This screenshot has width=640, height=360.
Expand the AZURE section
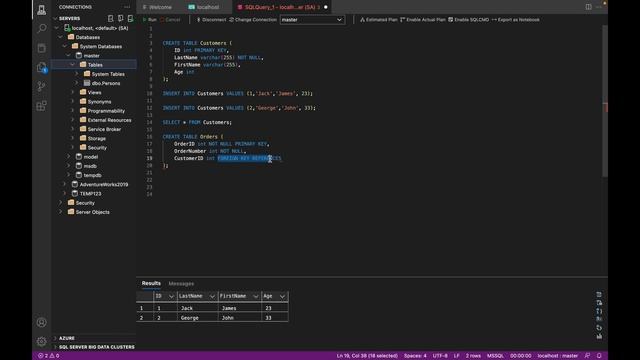click(x=56, y=338)
